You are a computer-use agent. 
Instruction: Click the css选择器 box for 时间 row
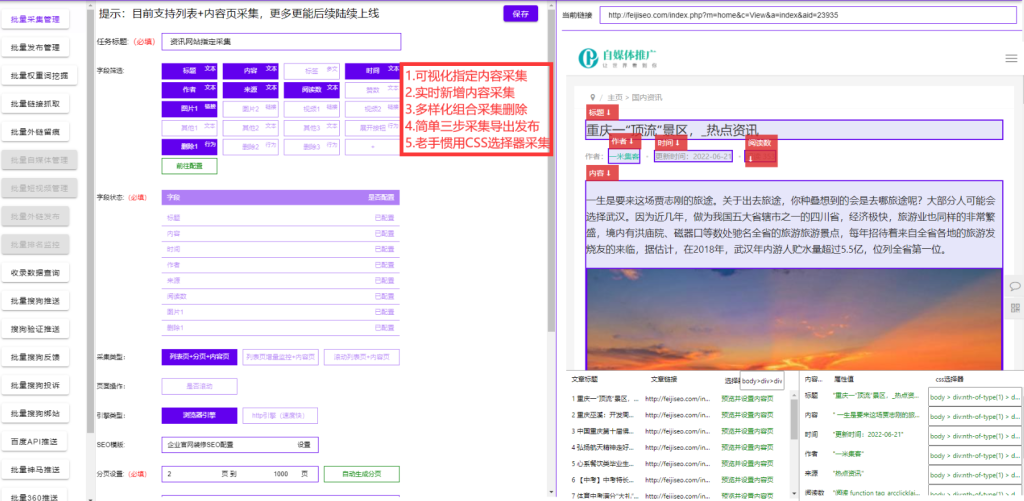pos(974,434)
